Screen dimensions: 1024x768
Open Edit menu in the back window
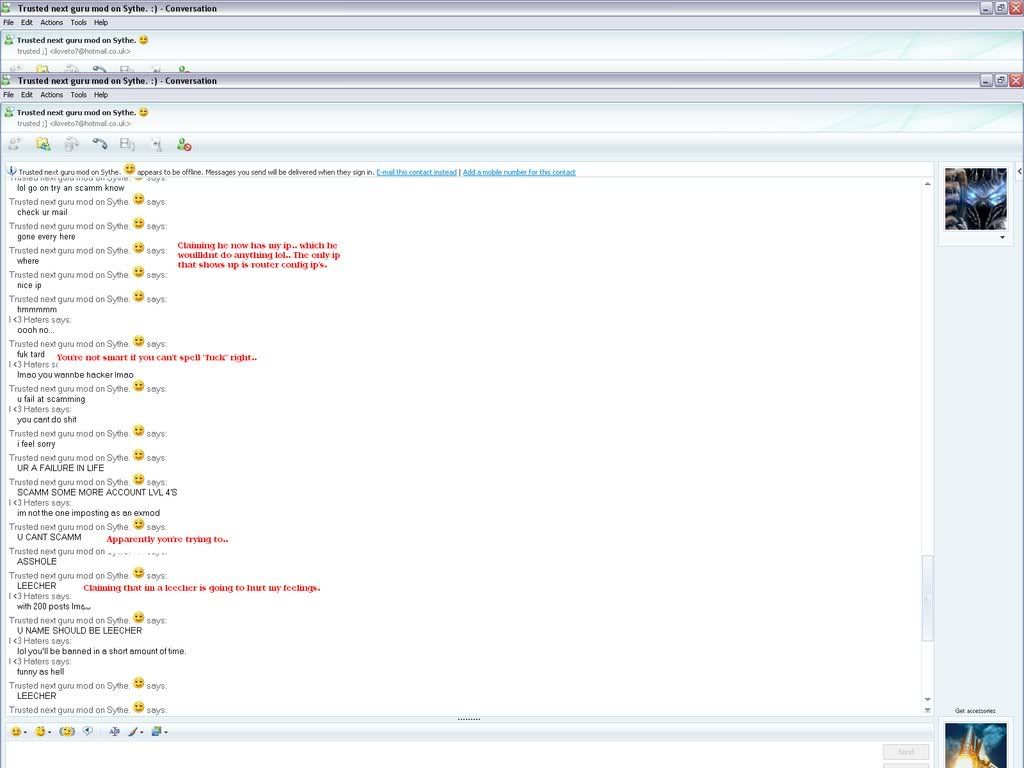(x=27, y=22)
